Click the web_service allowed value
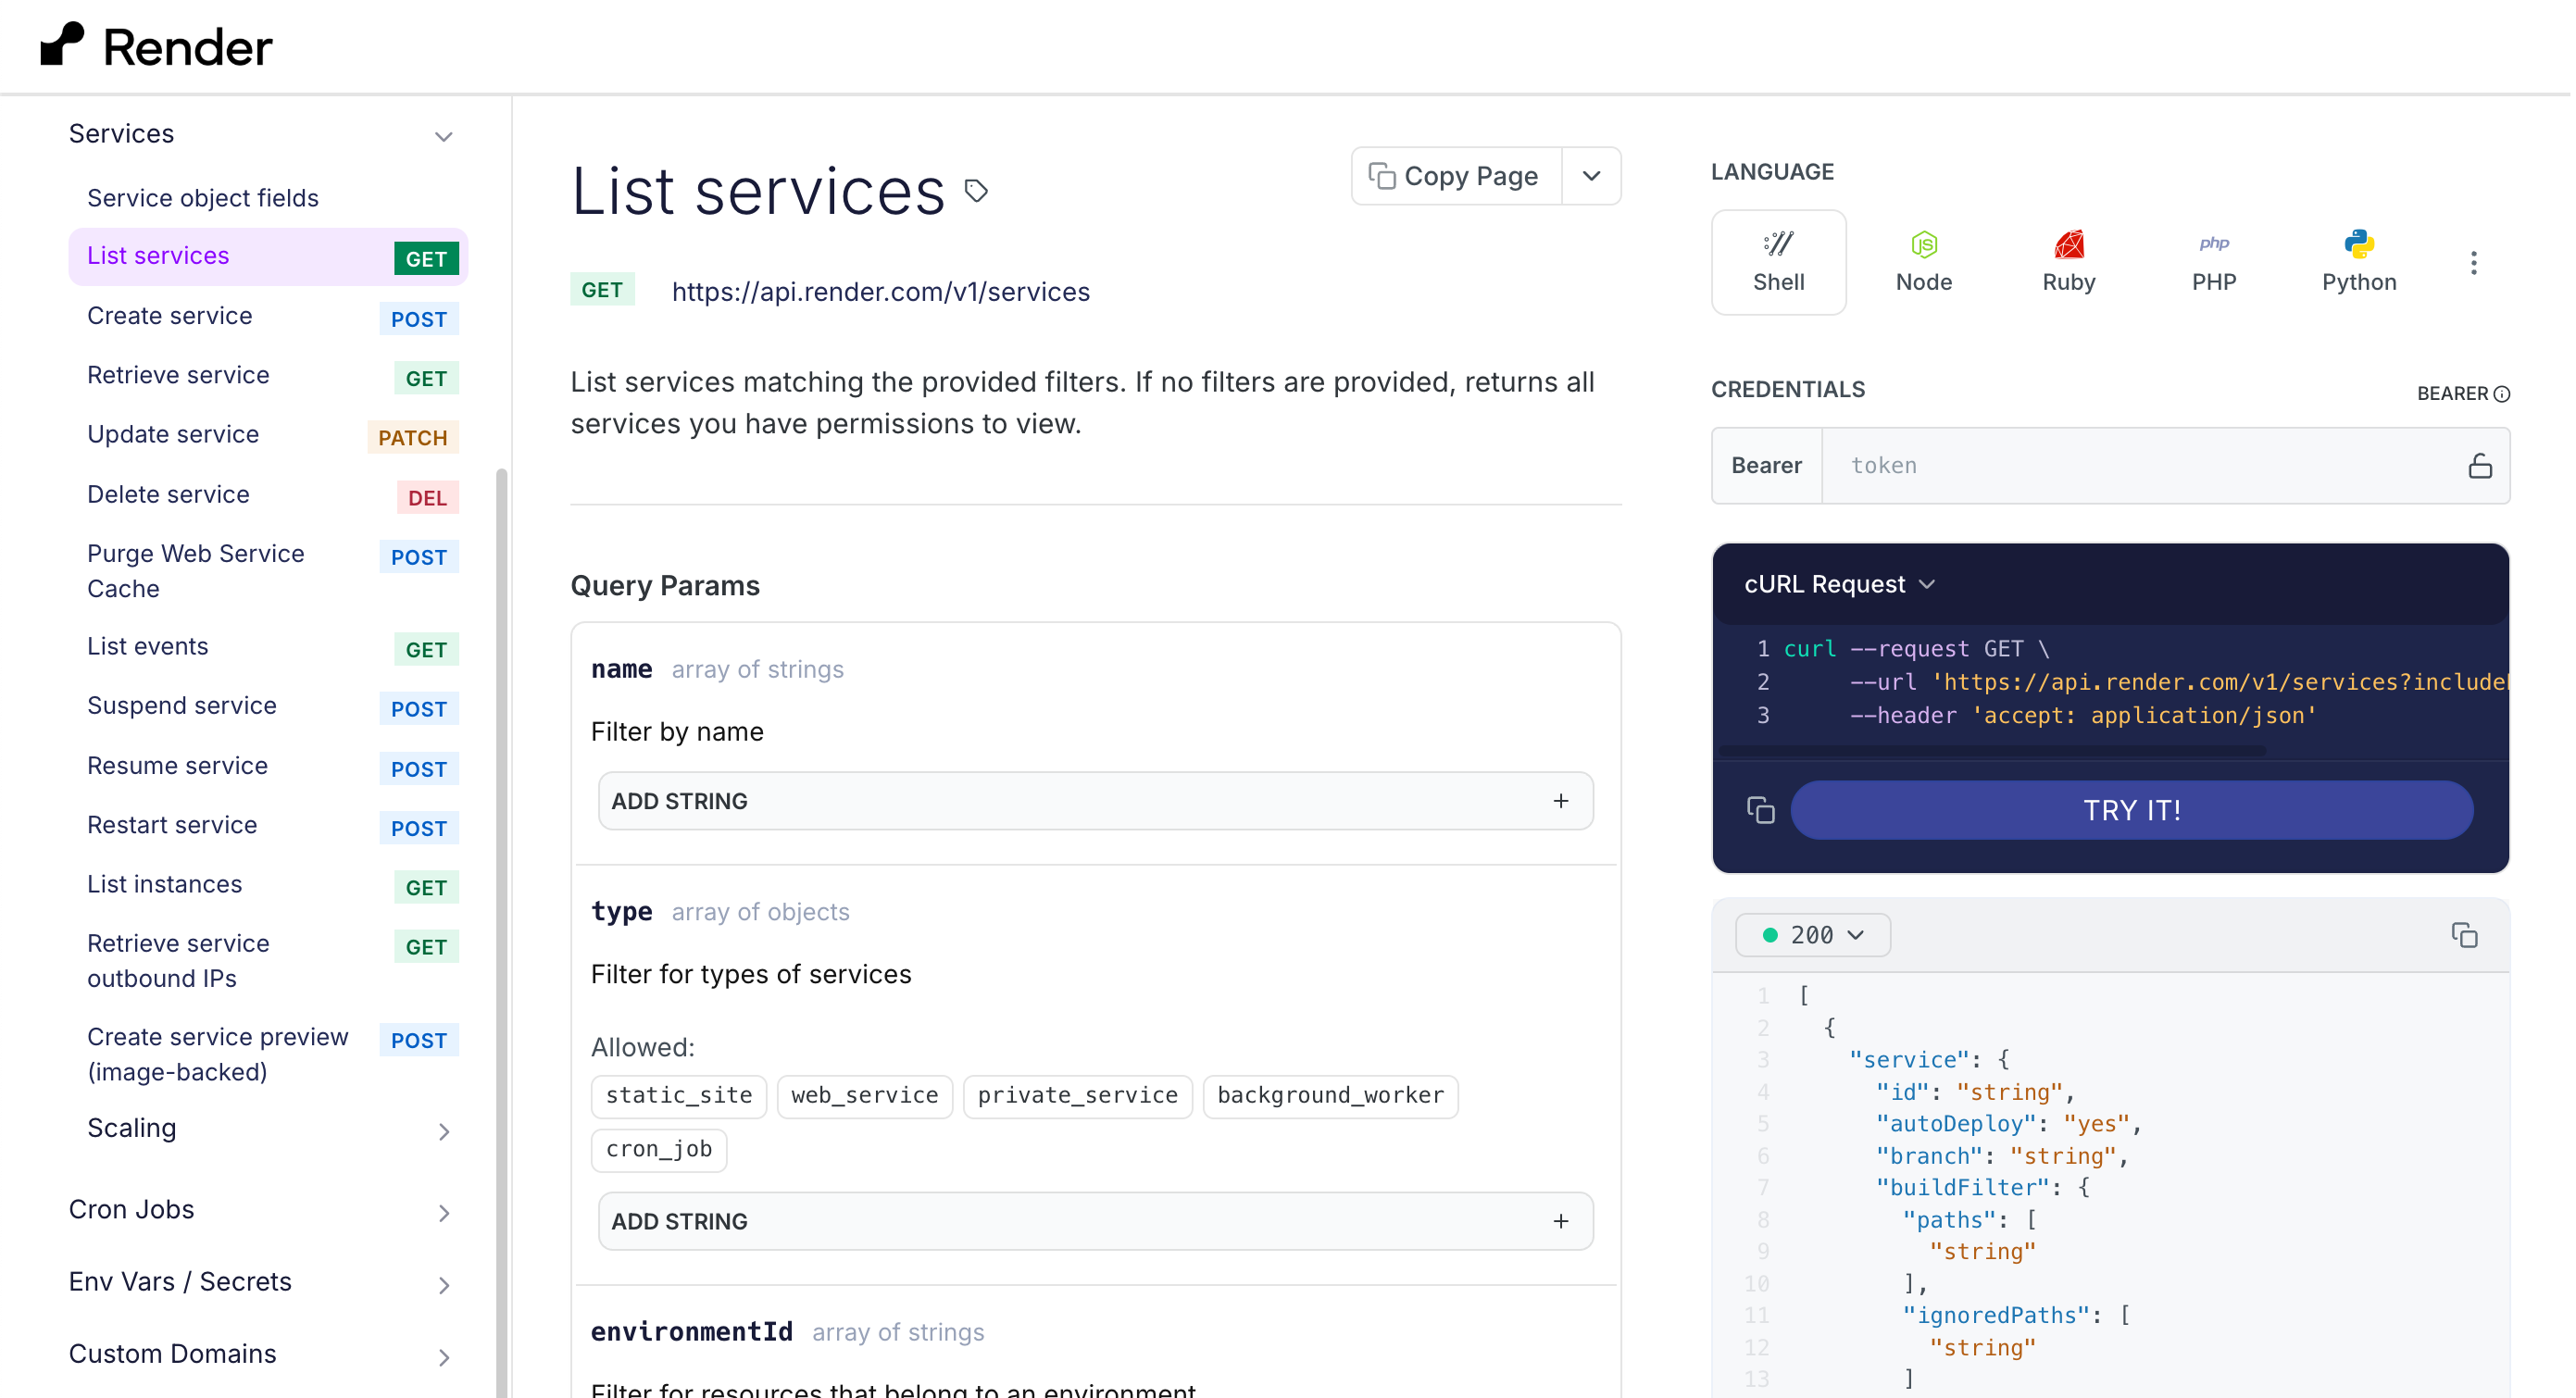Image resolution: width=2576 pixels, height=1398 pixels. point(866,1097)
